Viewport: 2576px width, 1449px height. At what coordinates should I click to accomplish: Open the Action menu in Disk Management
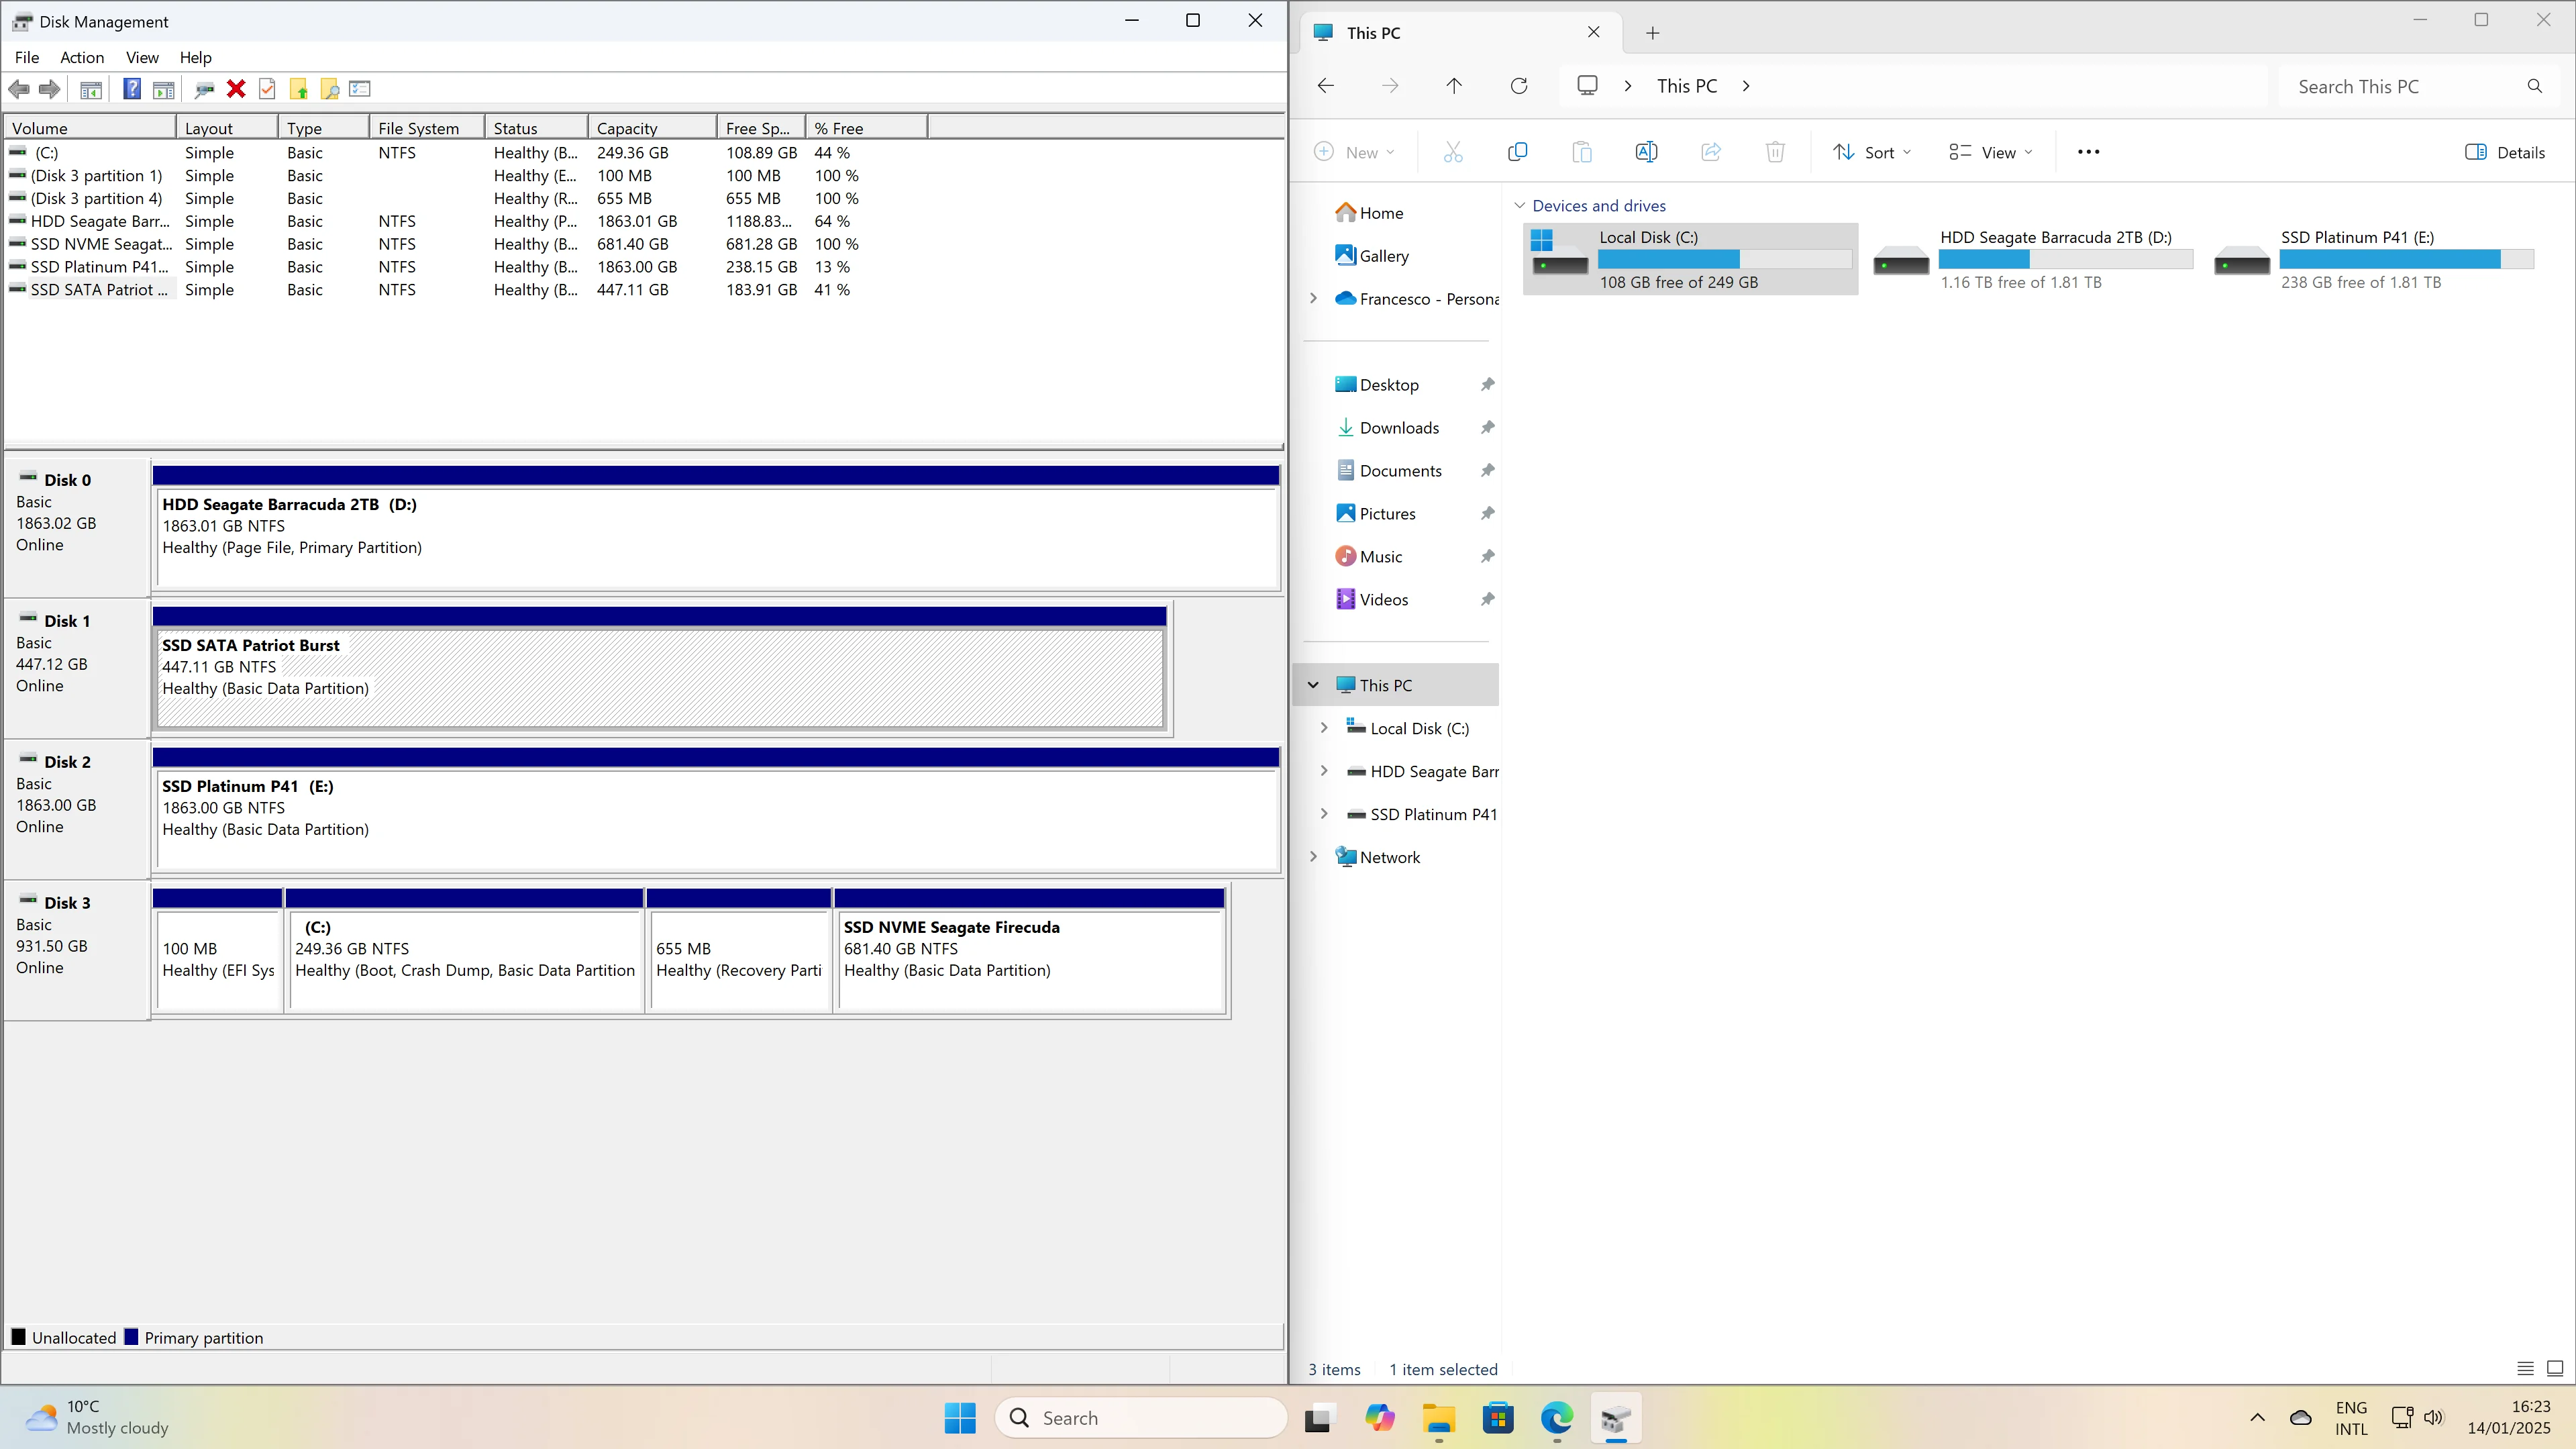82,57
